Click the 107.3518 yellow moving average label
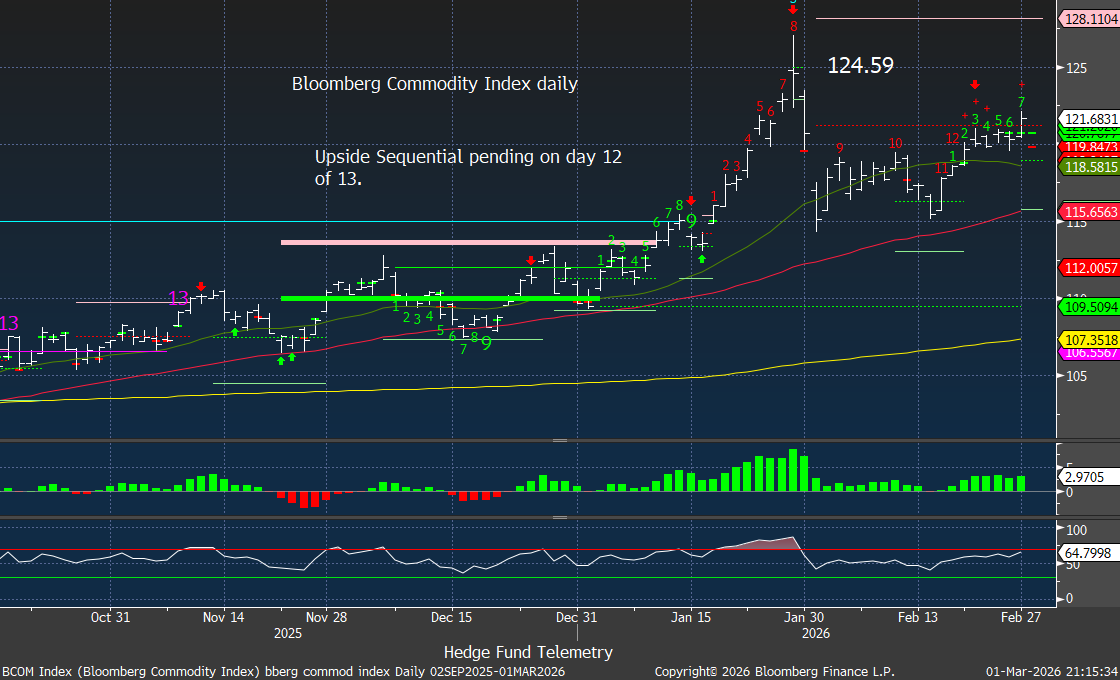Image resolution: width=1120 pixels, height=680 pixels. [1088, 339]
